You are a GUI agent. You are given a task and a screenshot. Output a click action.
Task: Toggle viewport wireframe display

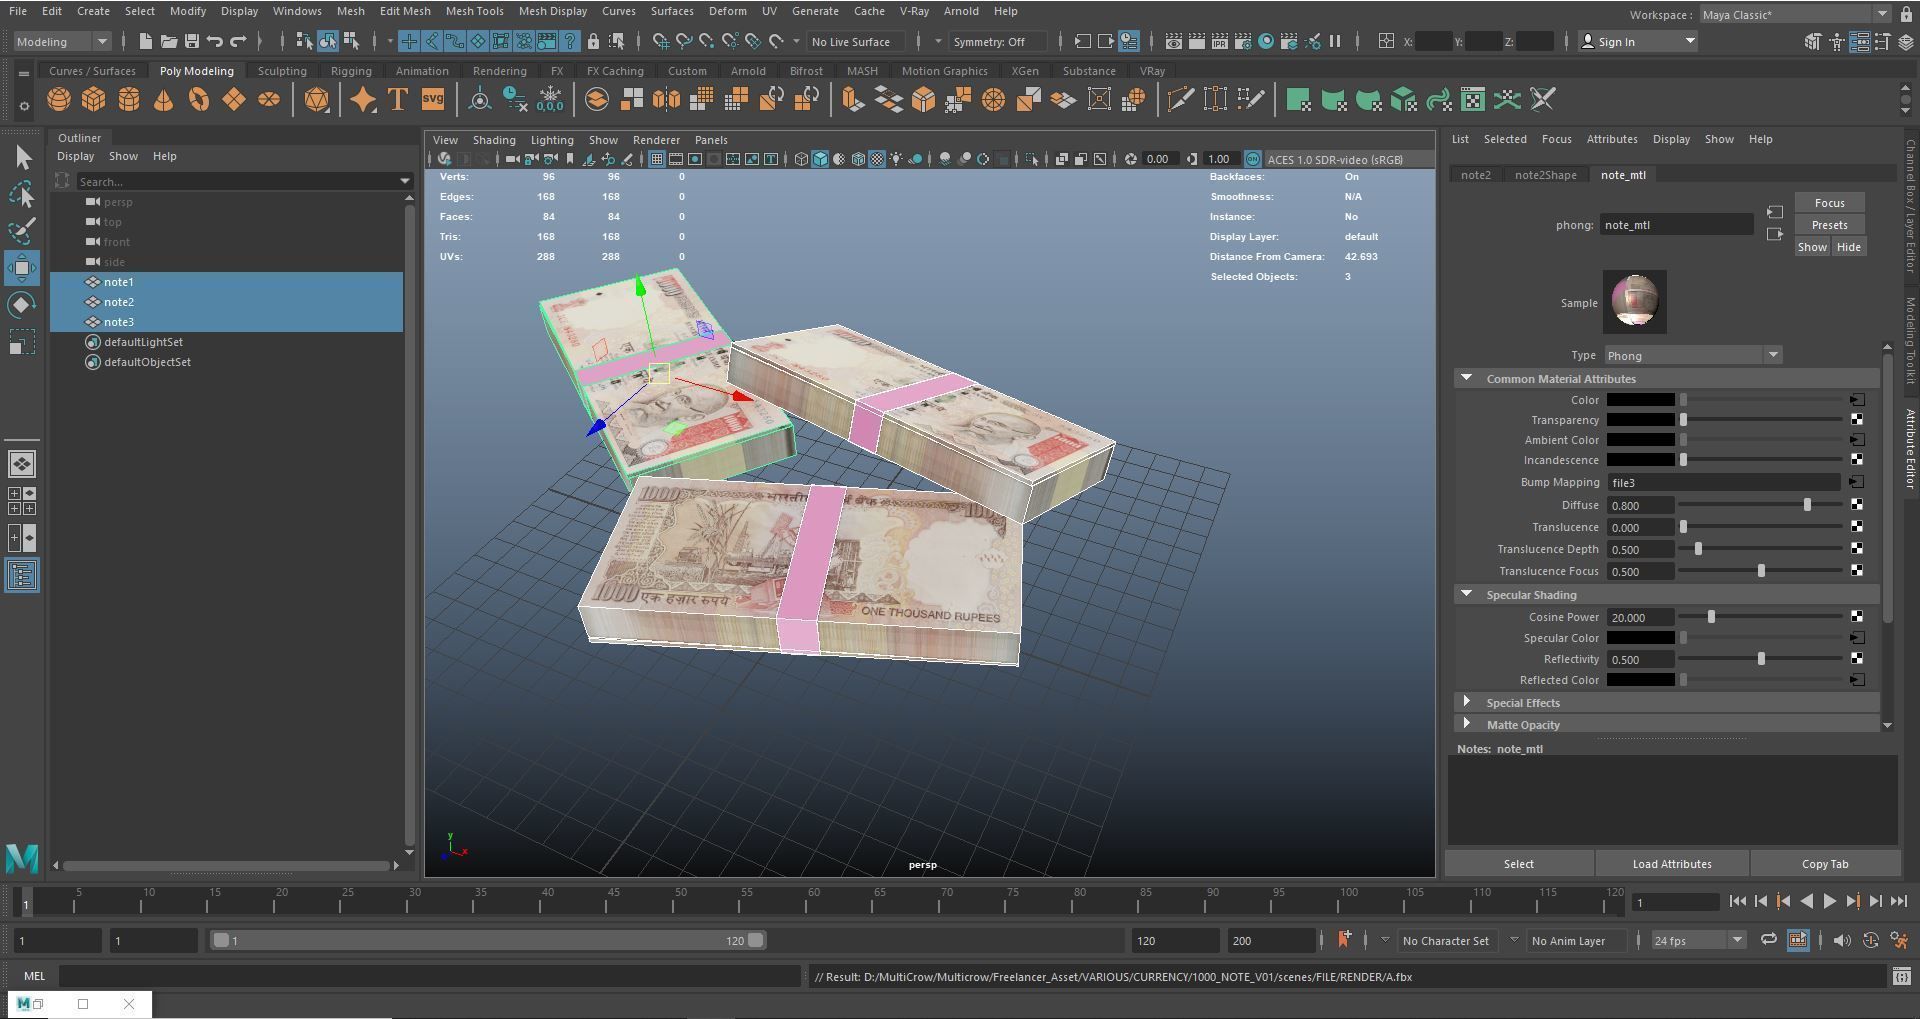801,159
